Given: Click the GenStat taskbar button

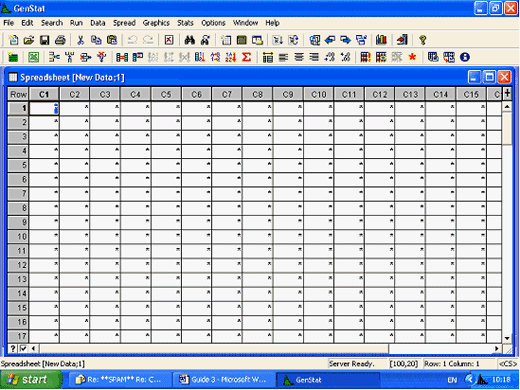Looking at the screenshot, I should click(x=328, y=380).
